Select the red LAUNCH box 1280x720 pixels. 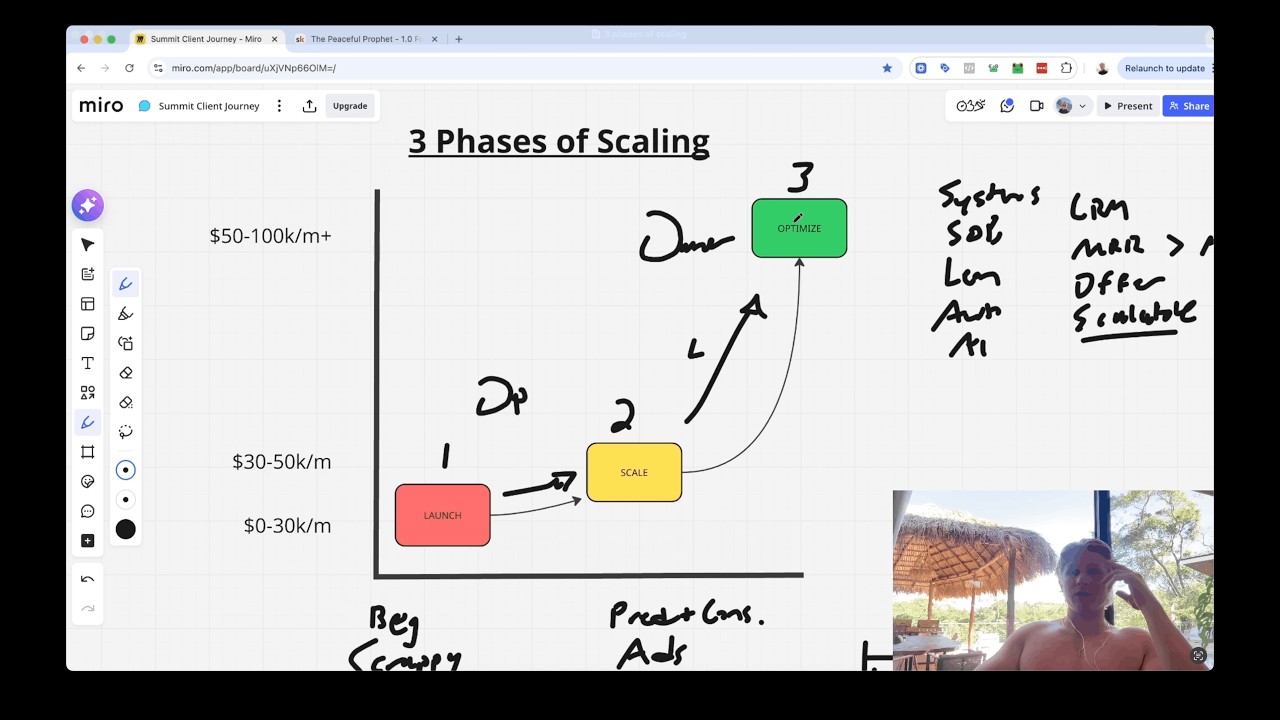click(x=443, y=515)
